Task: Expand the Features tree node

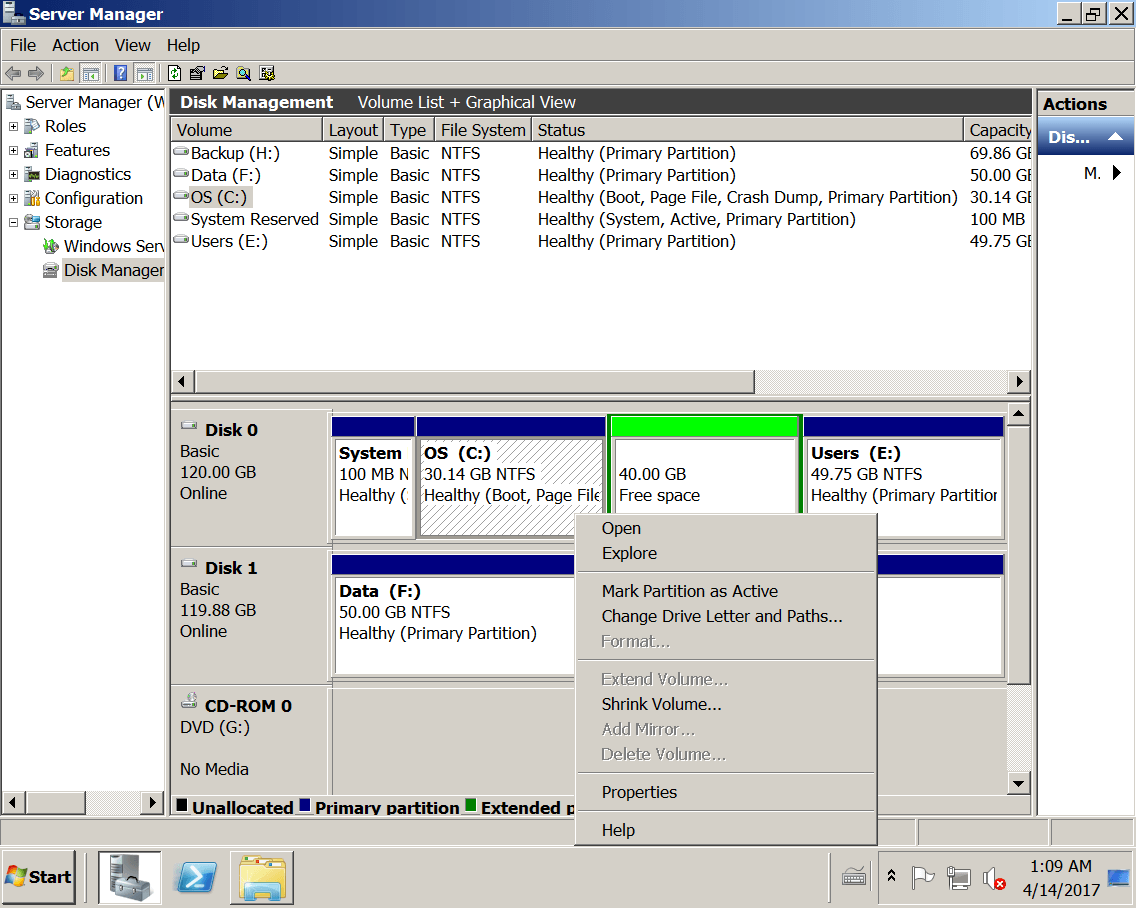Action: pyautogui.click(x=13, y=151)
